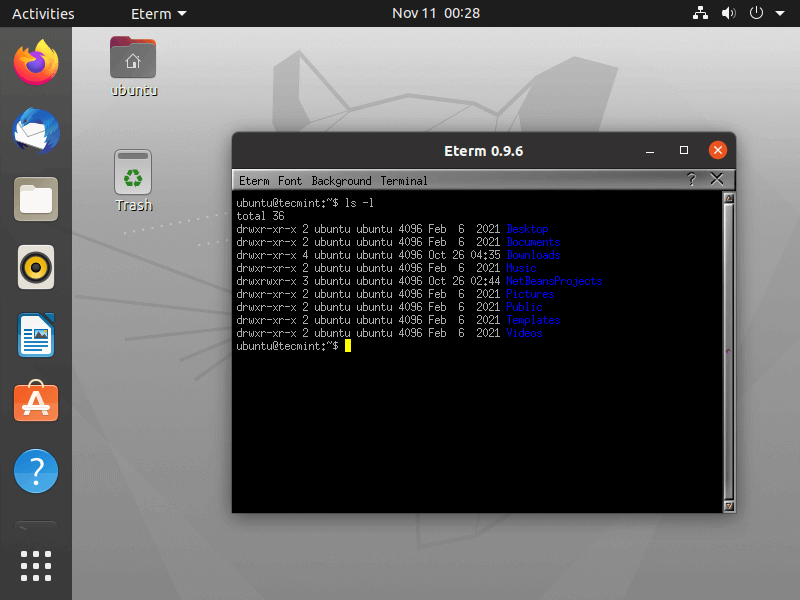Click Activities in the top bar
800x600 pixels.
(43, 14)
